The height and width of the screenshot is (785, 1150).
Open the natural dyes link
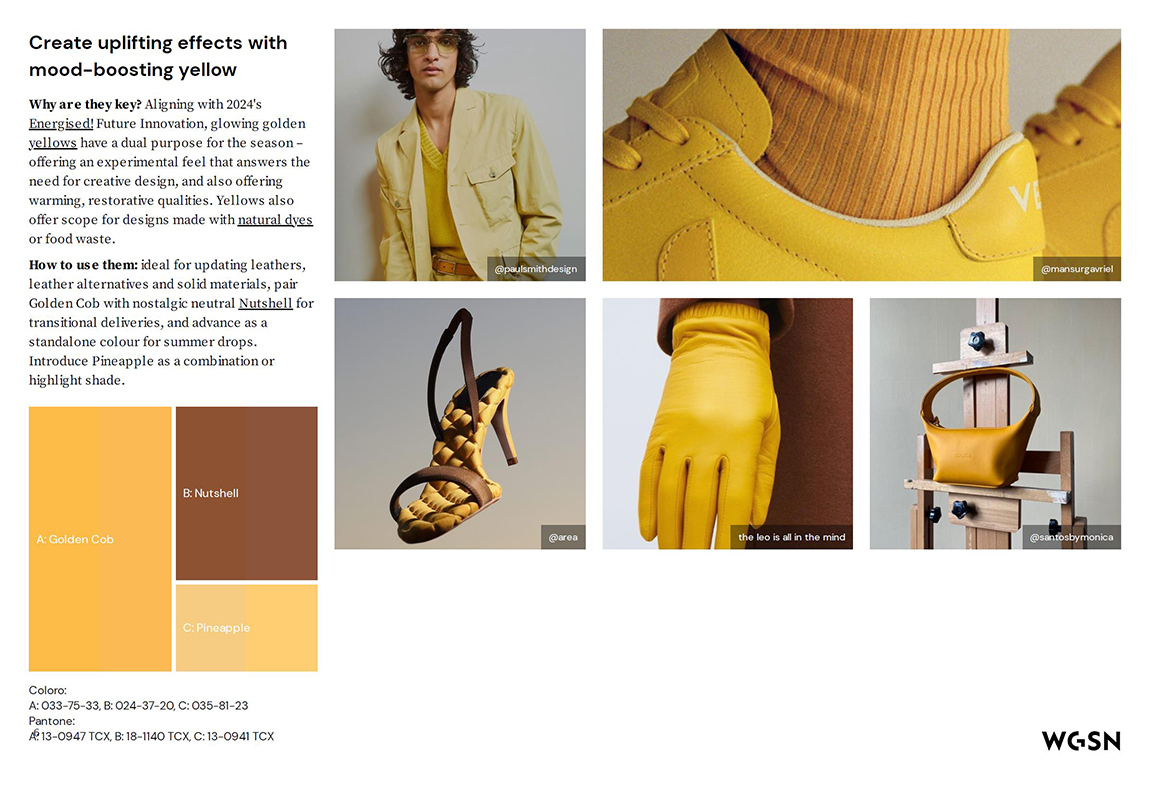pos(275,220)
